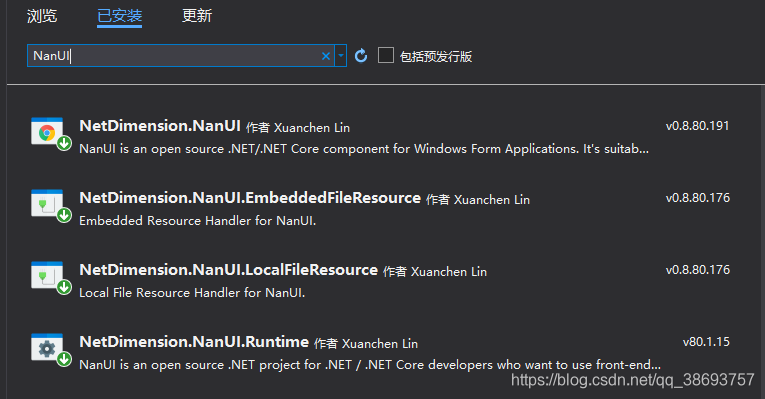765x399 pixels.
Task: Click the 'Local File Resource Handler for NanUI.' description
Action: [x=192, y=293]
